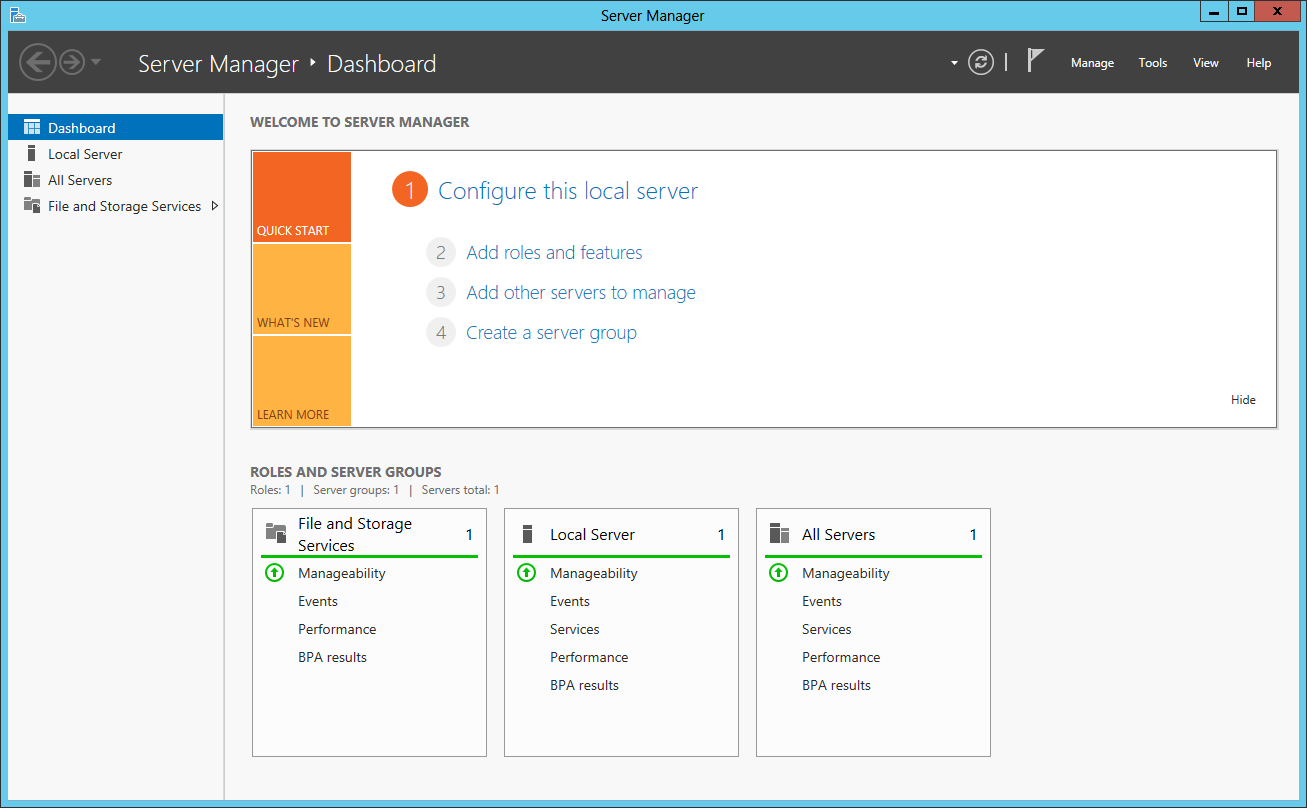
Task: Click the role icon in File and Storage Services tile
Action: tap(274, 532)
